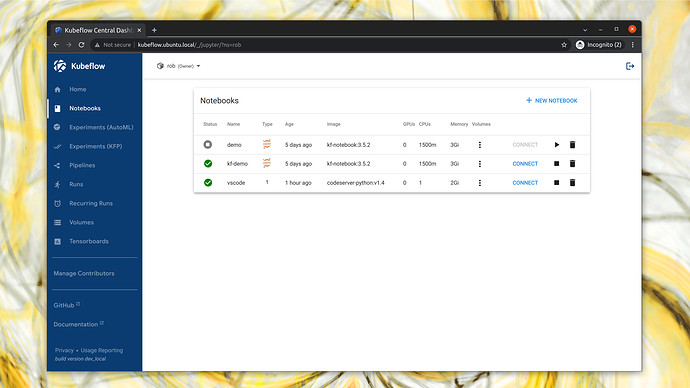The image size is (690, 388).
Task: Click the Volumes sidebar icon
Action: (58, 223)
